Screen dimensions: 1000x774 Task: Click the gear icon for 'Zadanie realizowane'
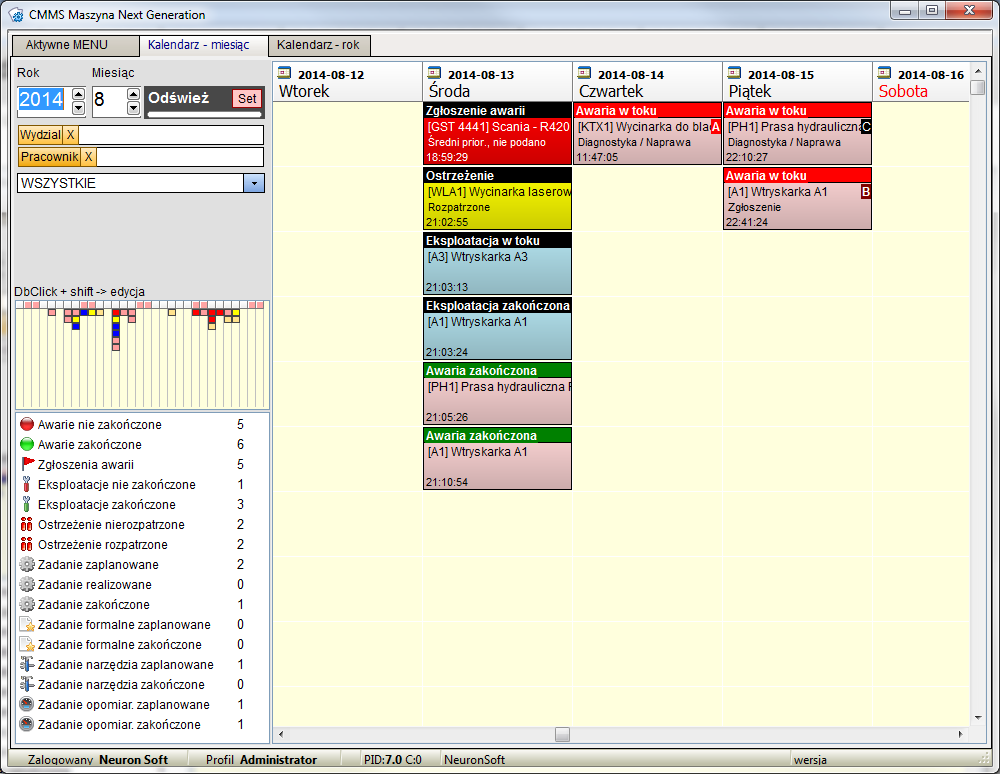[x=27, y=584]
